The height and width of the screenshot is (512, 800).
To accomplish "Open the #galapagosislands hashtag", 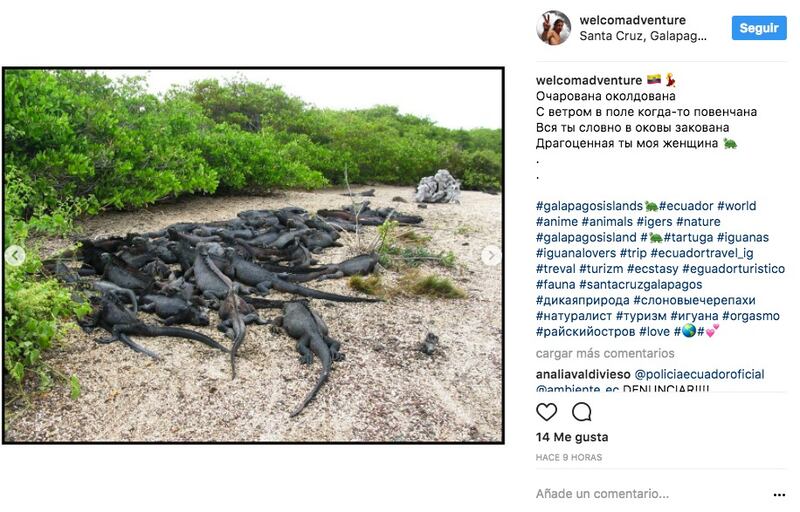I will (x=589, y=206).
